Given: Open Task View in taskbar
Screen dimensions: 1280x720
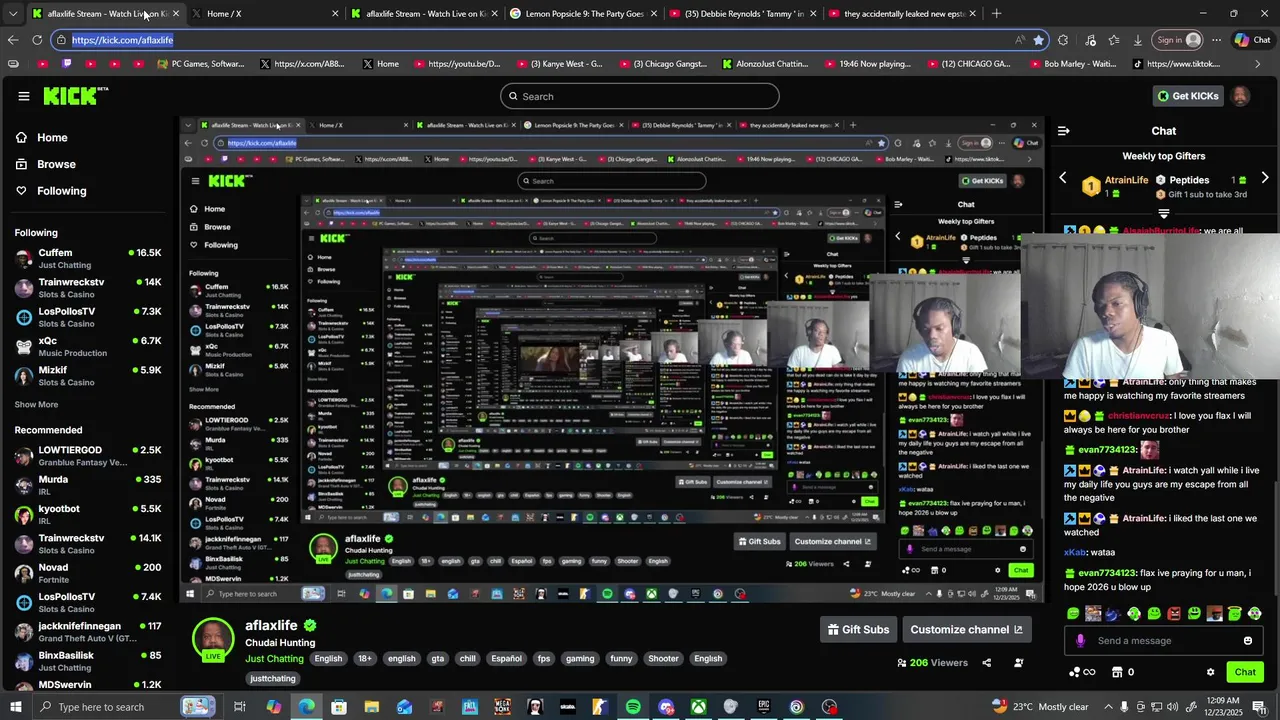Looking at the screenshot, I should point(241,707).
